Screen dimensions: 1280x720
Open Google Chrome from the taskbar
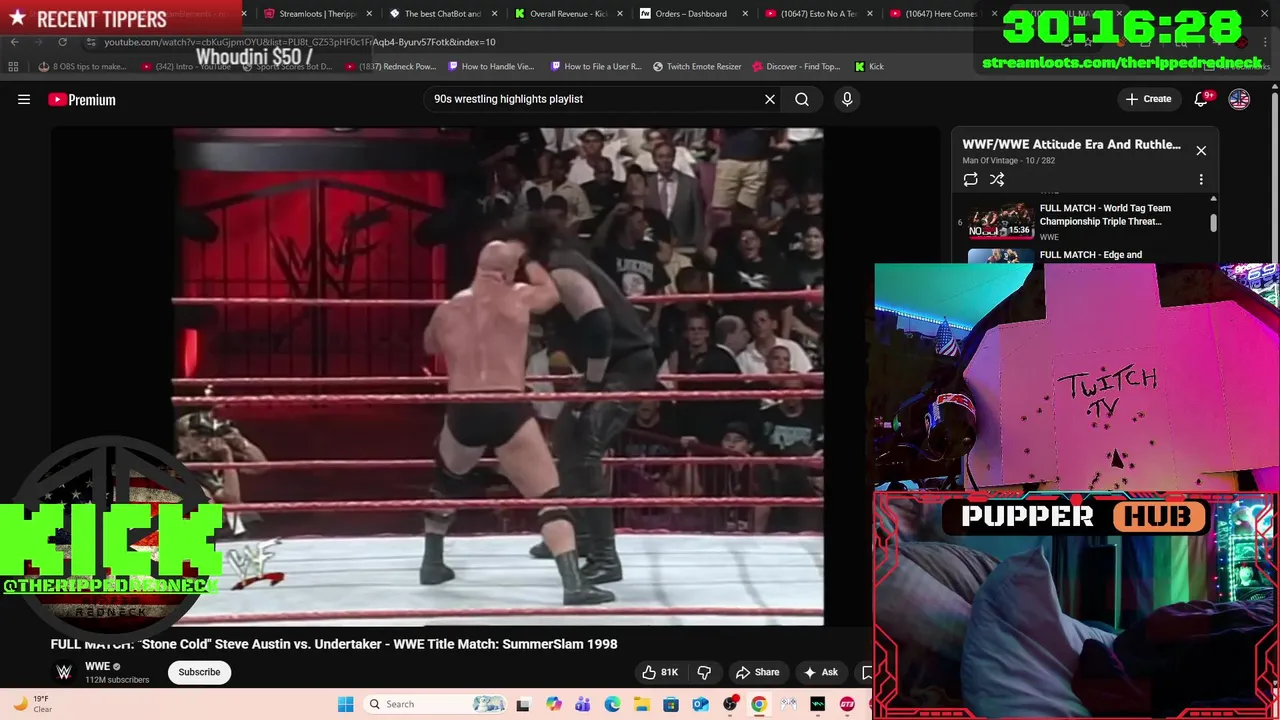point(759,704)
